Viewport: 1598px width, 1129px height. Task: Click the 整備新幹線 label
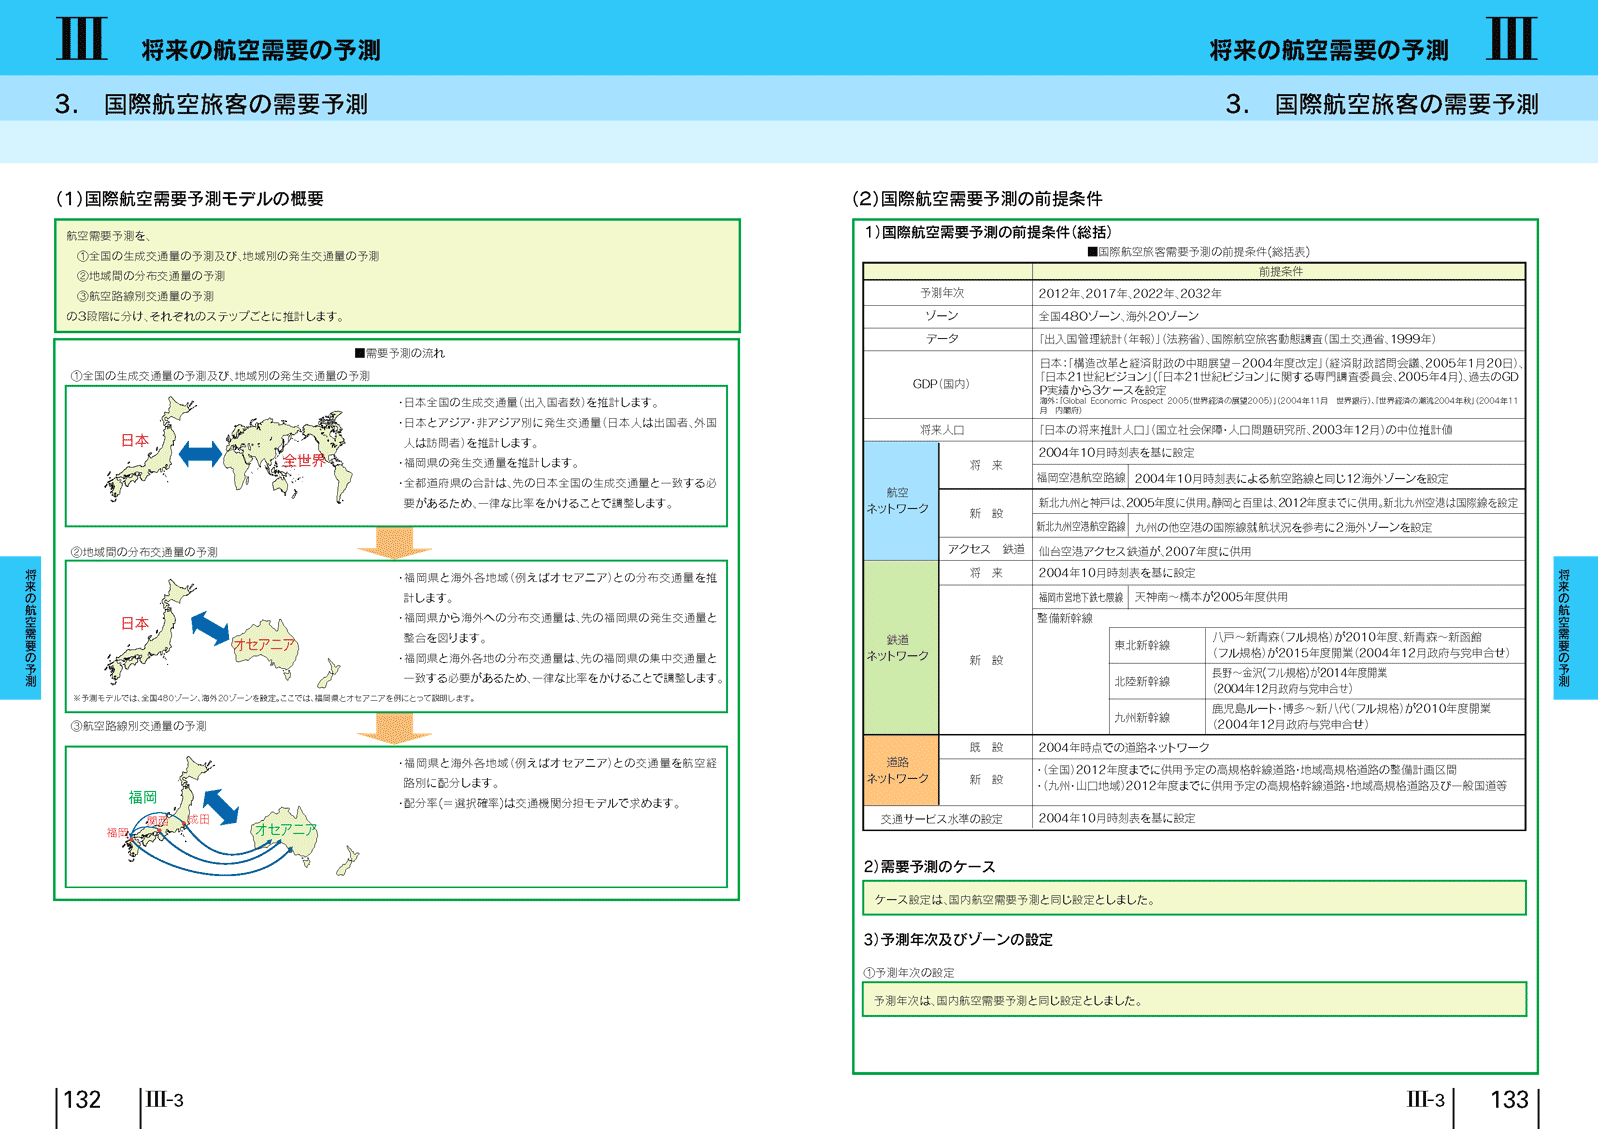(x=1065, y=618)
